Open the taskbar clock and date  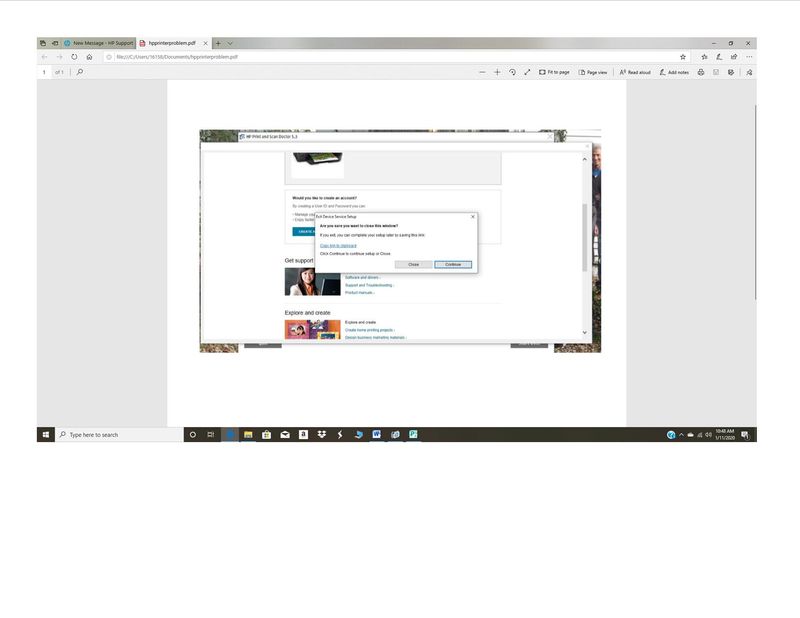pos(724,435)
